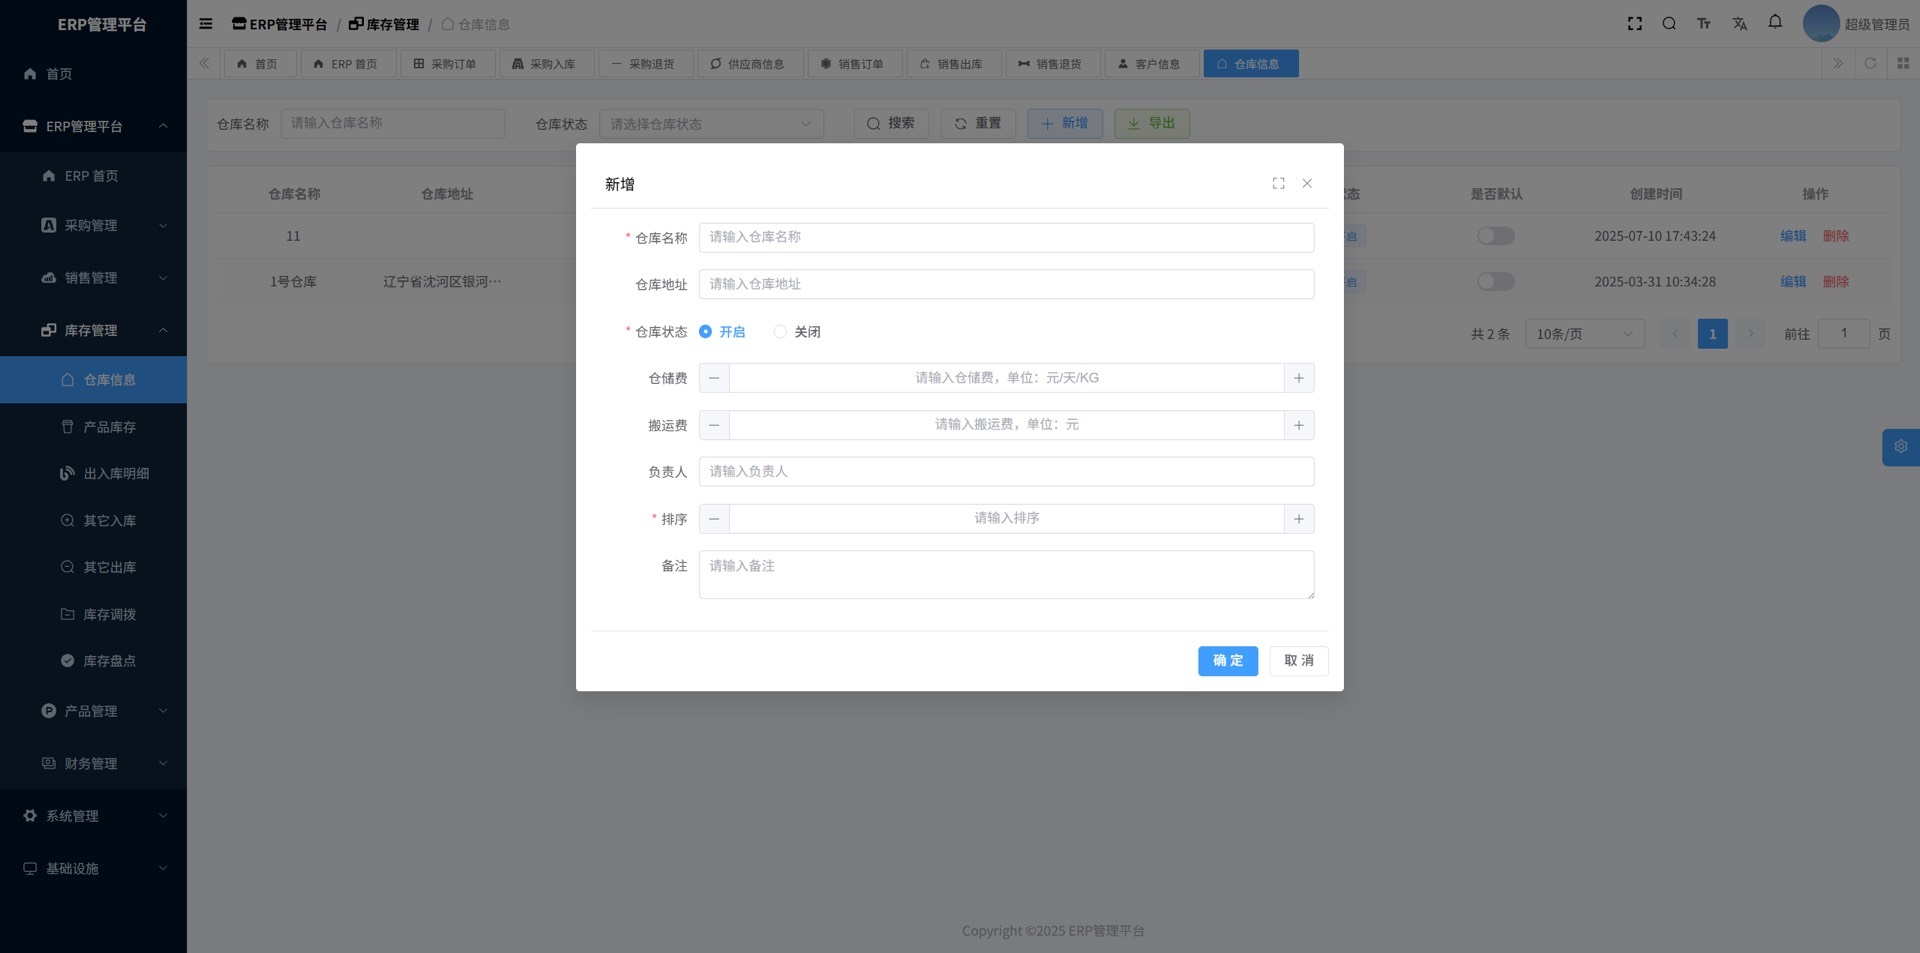This screenshot has width=1920, height=953.
Task: Expand the 系统管理 sidebar menu
Action: [93, 816]
